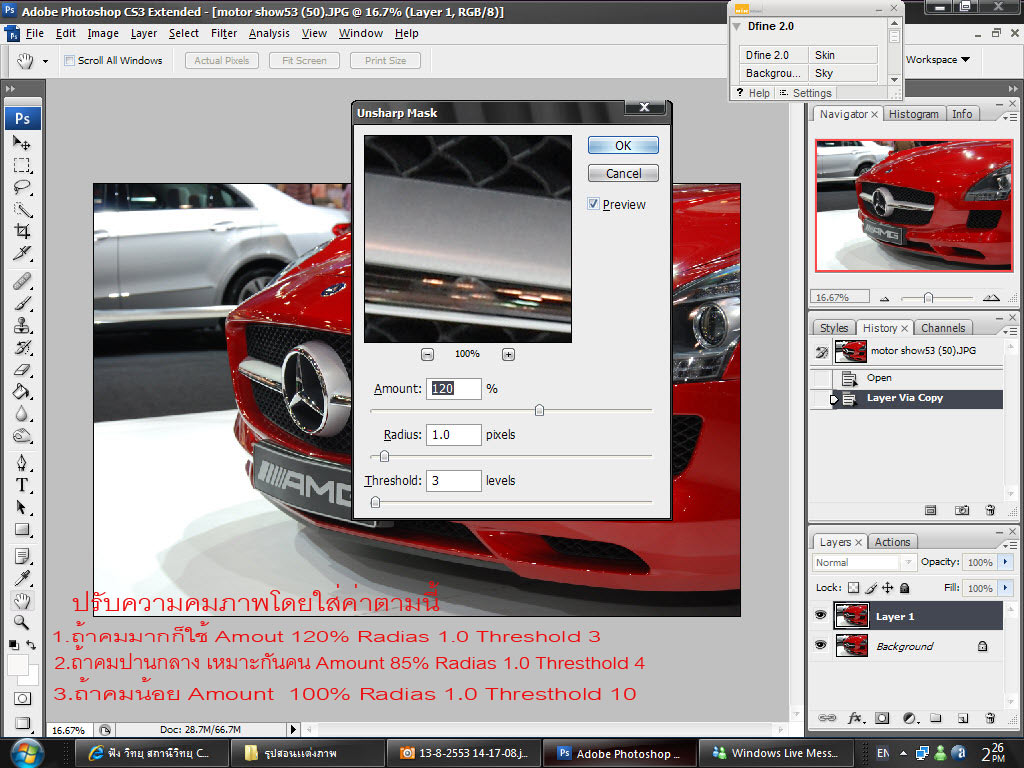The width and height of the screenshot is (1024, 768).
Task: Click zoom-in plus under Unsharp Mask preview
Action: coord(508,355)
